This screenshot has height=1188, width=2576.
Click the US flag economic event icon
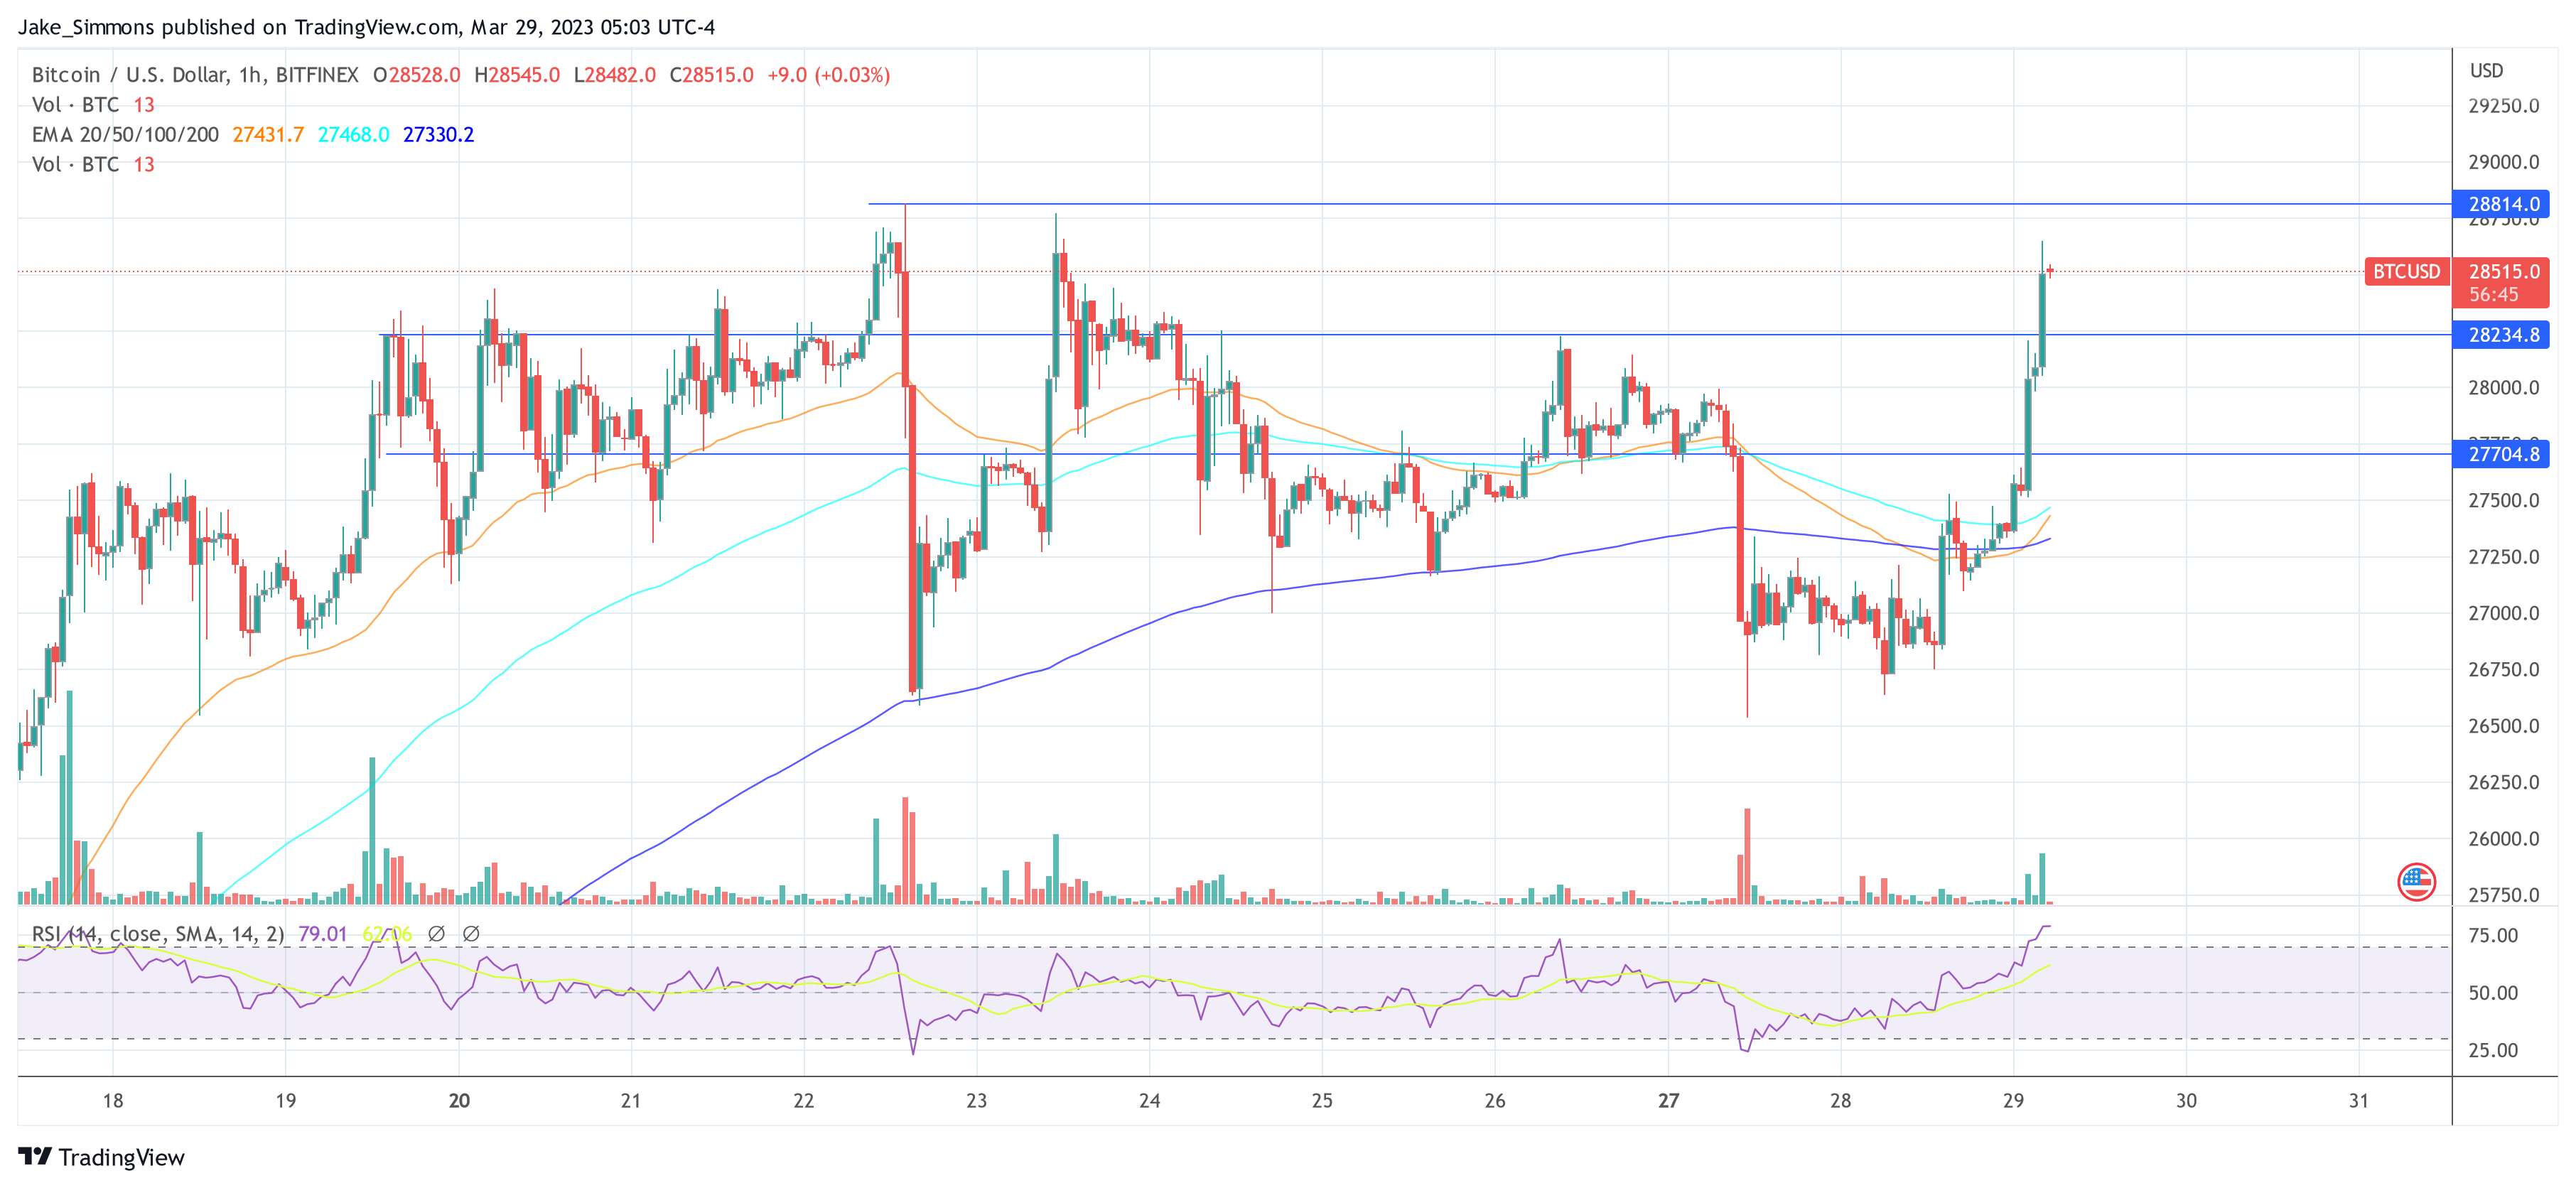click(2416, 882)
